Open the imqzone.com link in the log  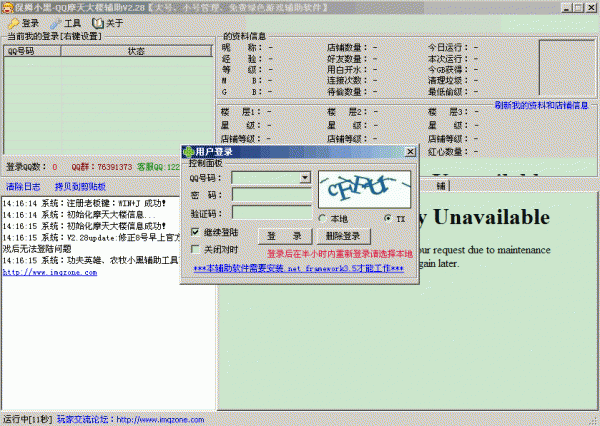pos(50,273)
